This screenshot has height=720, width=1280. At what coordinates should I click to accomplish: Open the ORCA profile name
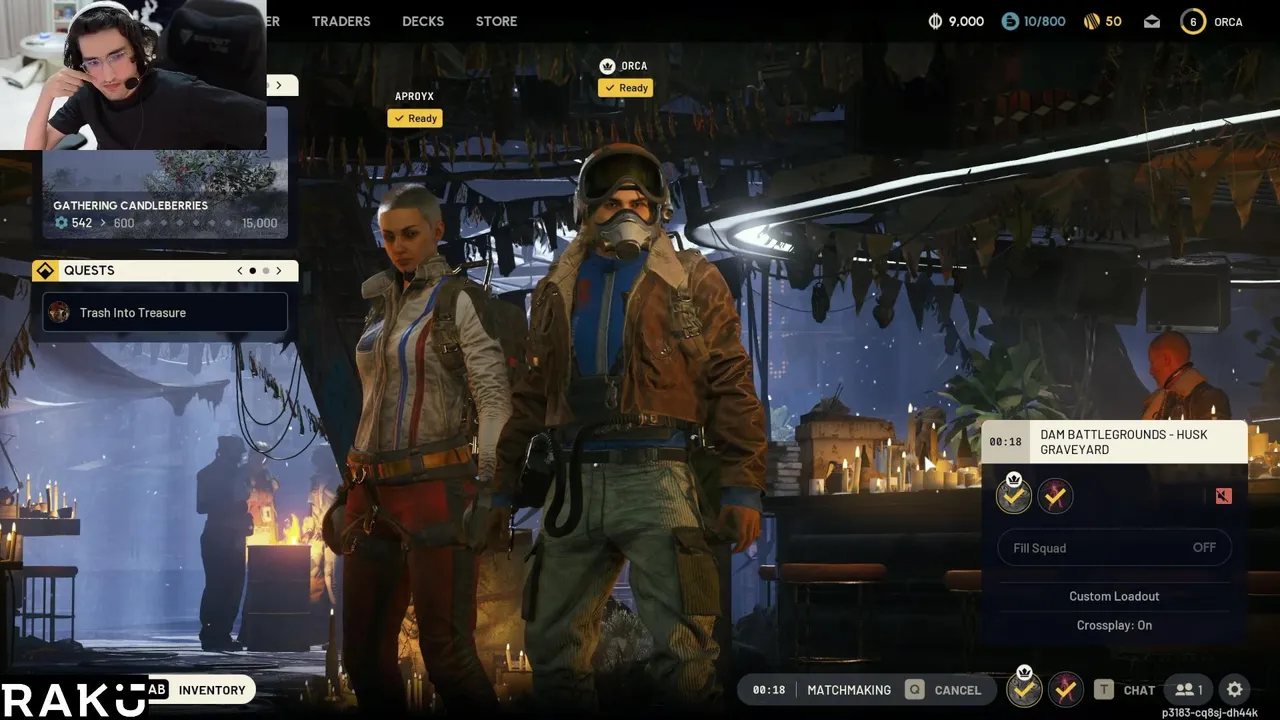1228,21
